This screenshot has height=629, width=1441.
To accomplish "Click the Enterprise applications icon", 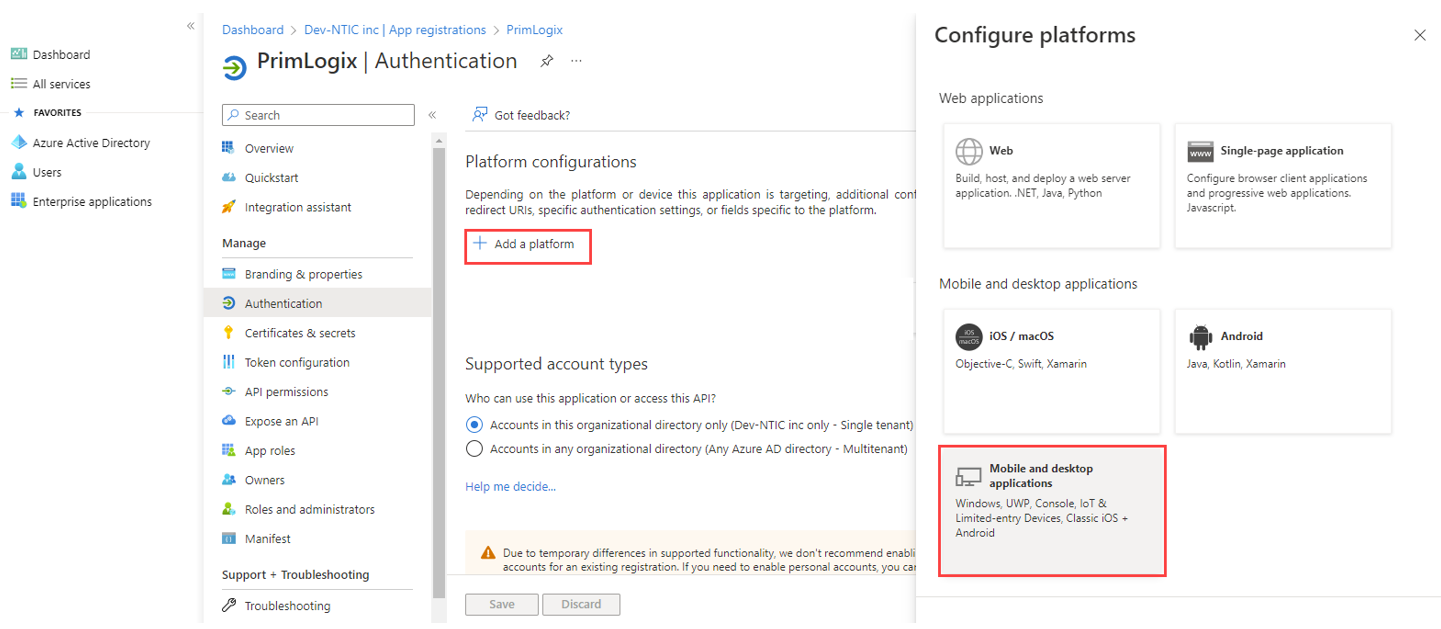I will (19, 201).
